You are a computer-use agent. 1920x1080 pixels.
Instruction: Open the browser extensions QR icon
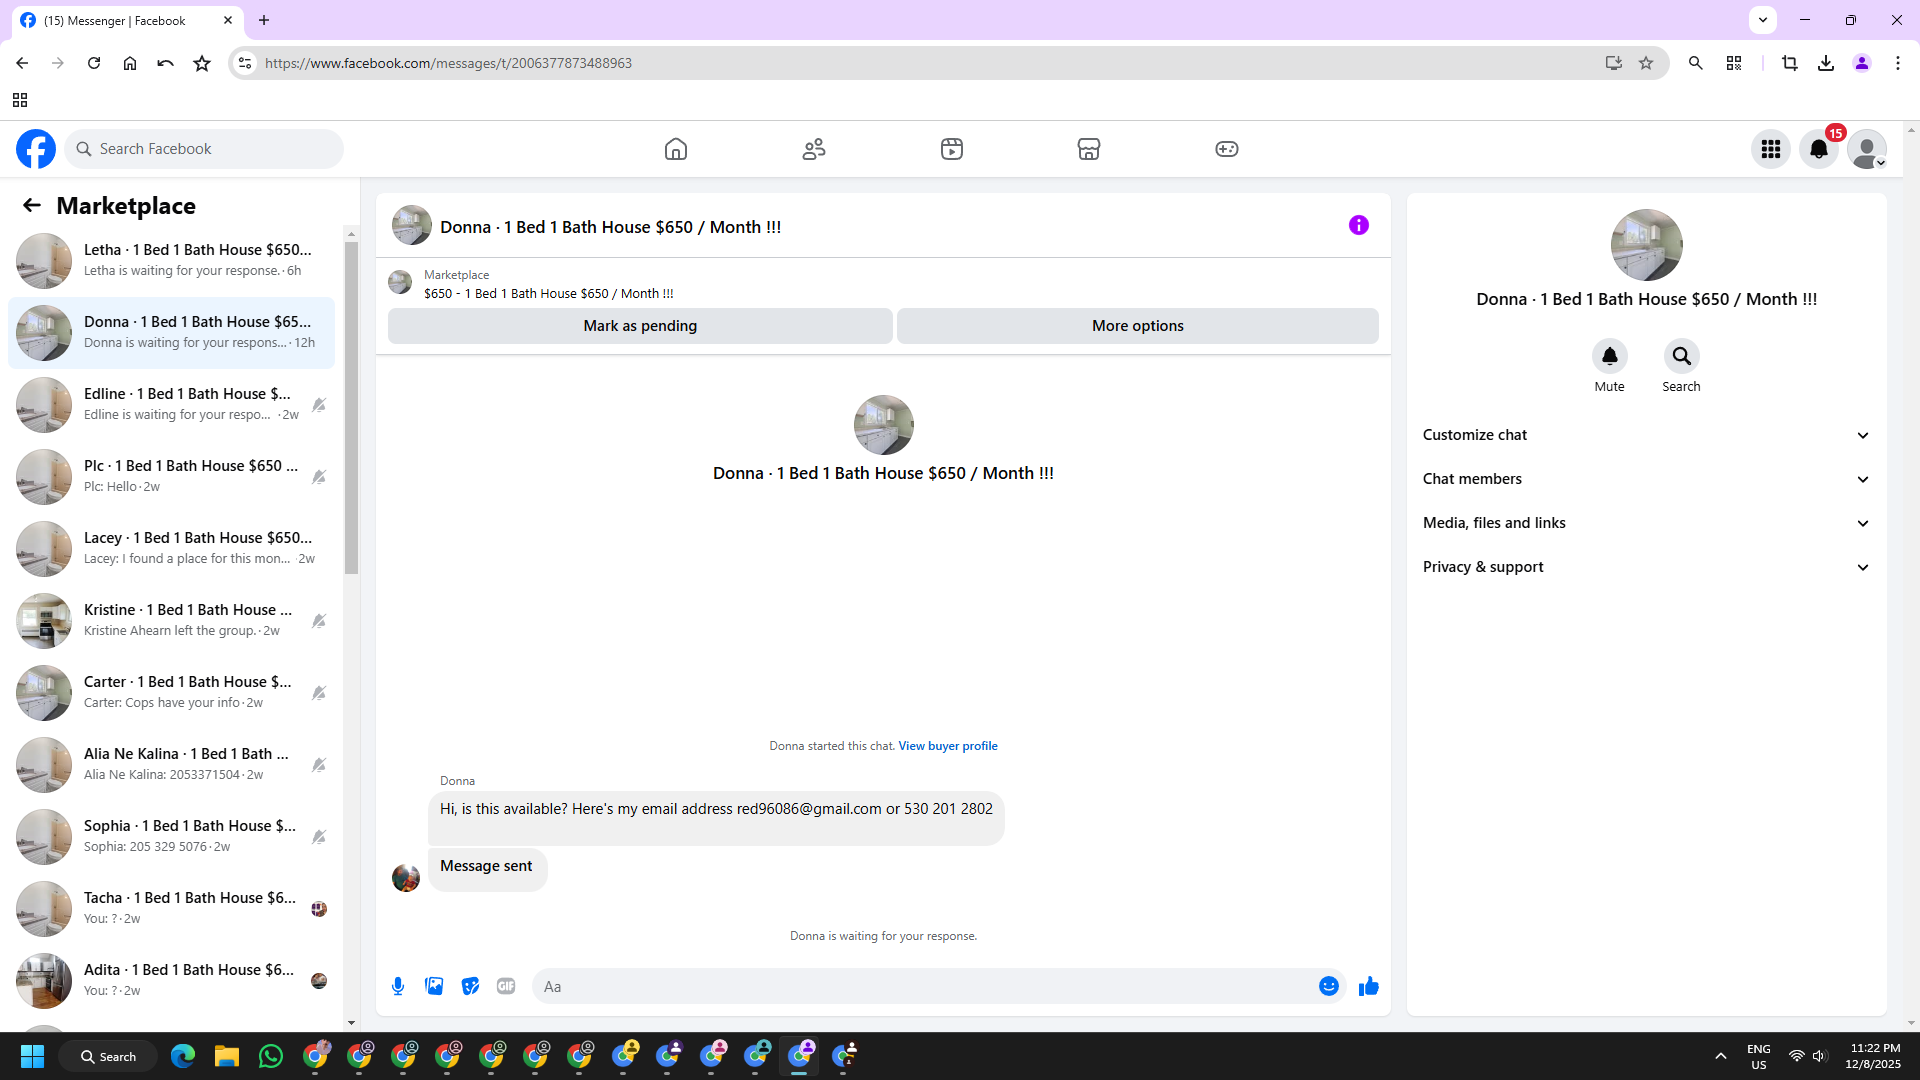(x=1734, y=63)
